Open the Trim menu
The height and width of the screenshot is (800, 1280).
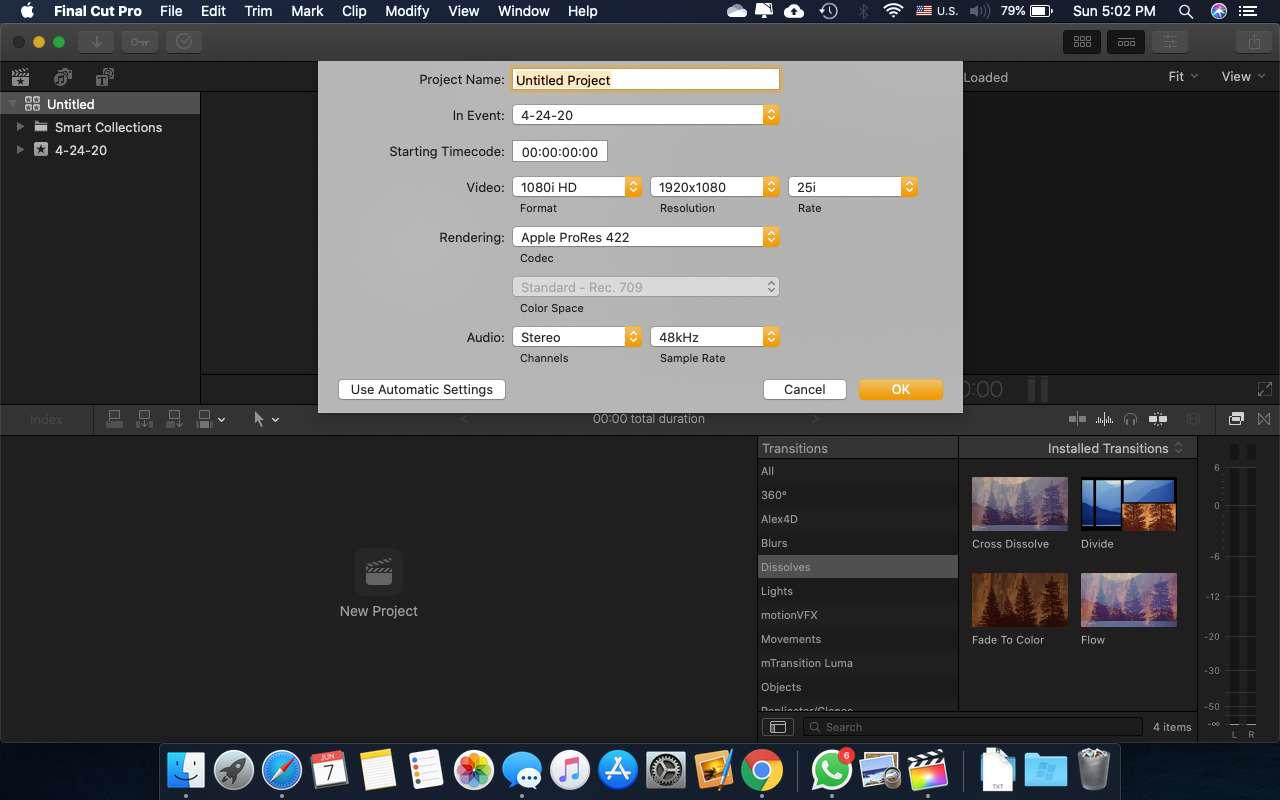point(258,11)
